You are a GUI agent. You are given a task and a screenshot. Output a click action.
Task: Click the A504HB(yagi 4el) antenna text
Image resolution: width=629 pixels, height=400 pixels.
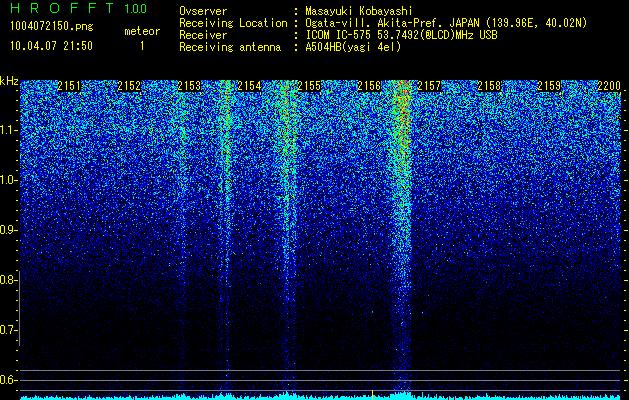[x=353, y=47]
